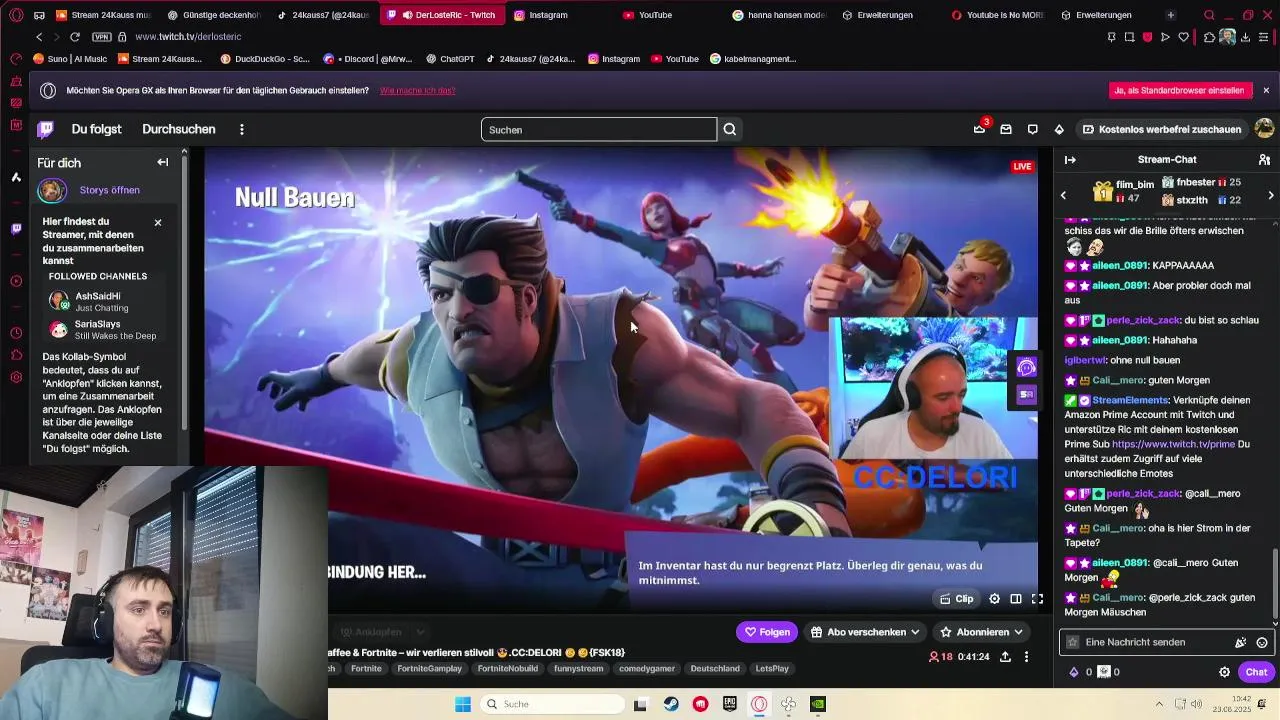Follow the channel with Folgen button
The image size is (1280, 720).
click(x=767, y=632)
